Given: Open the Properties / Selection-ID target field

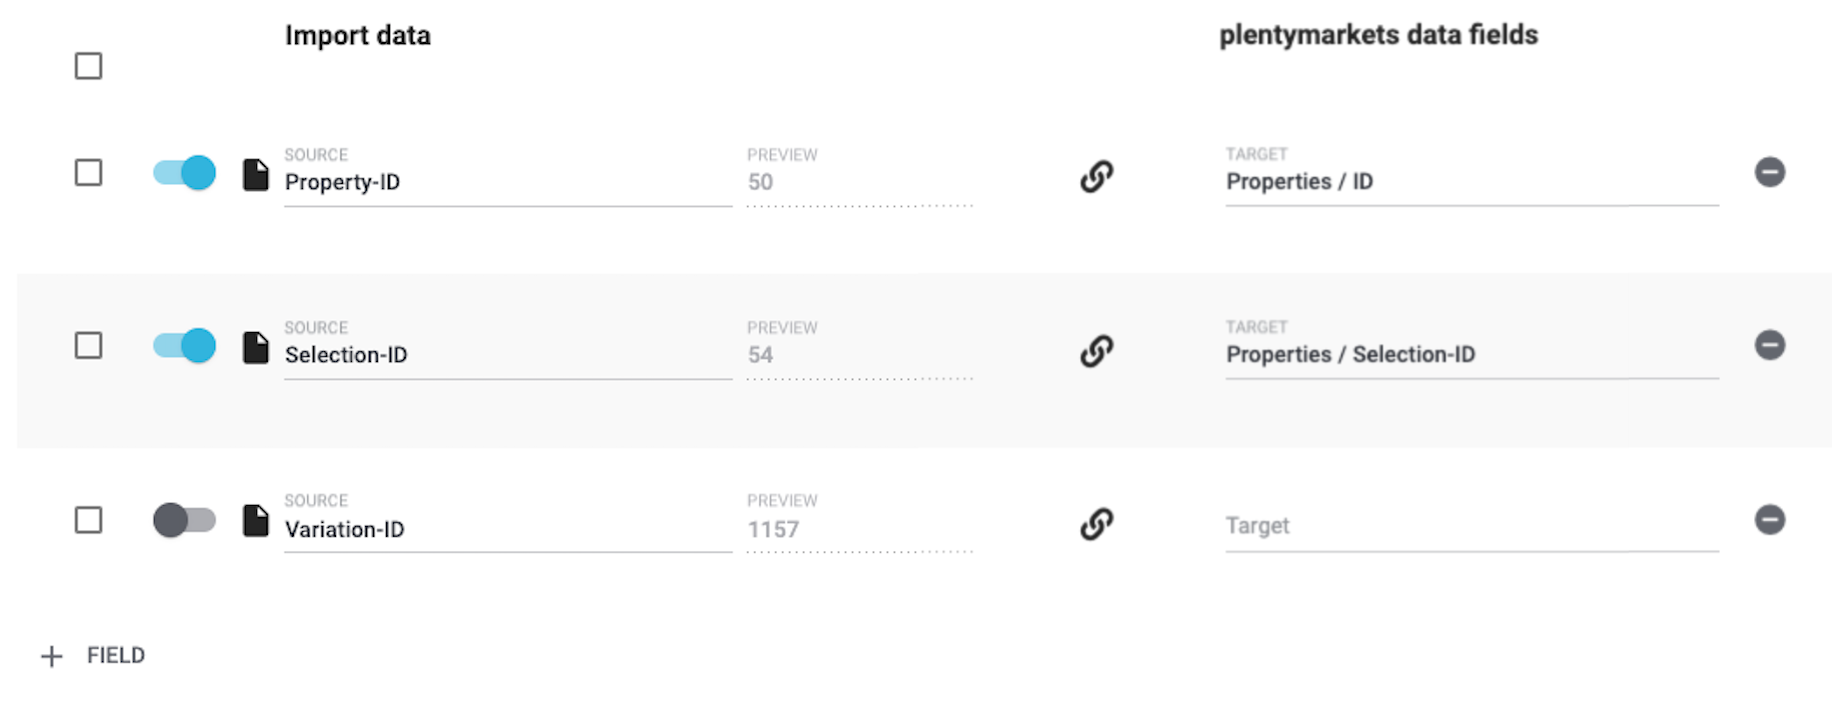Looking at the screenshot, I should click(x=1471, y=355).
